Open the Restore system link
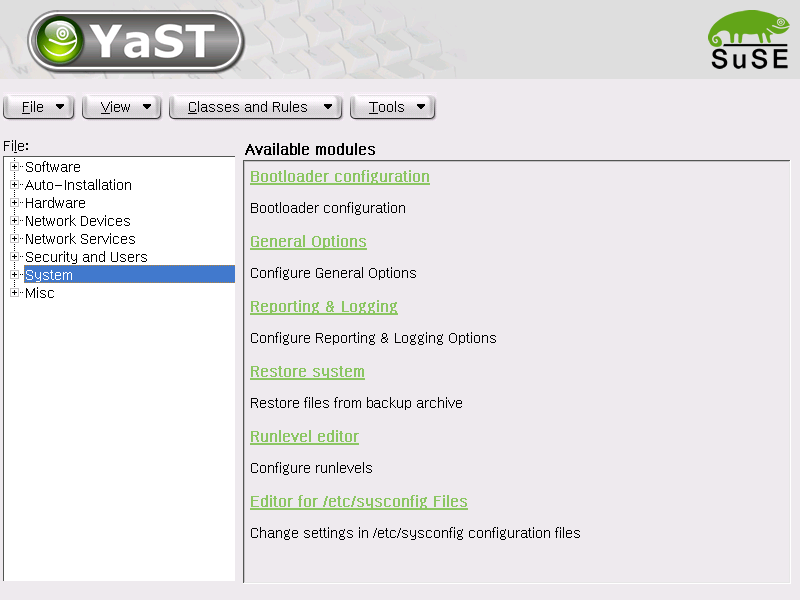Image resolution: width=800 pixels, height=600 pixels. (307, 371)
